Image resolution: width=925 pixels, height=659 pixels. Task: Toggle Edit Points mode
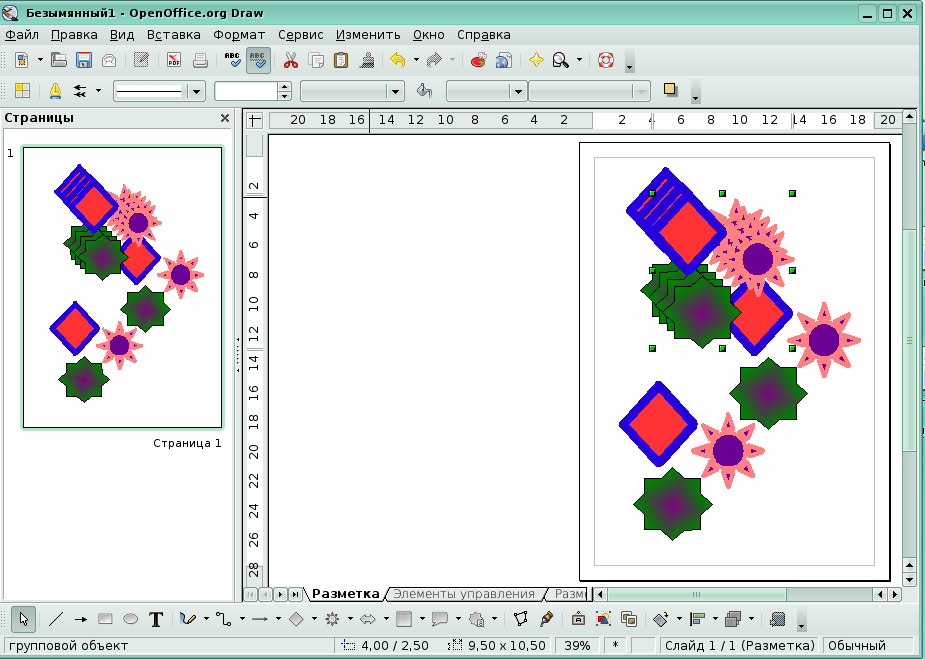coord(521,619)
